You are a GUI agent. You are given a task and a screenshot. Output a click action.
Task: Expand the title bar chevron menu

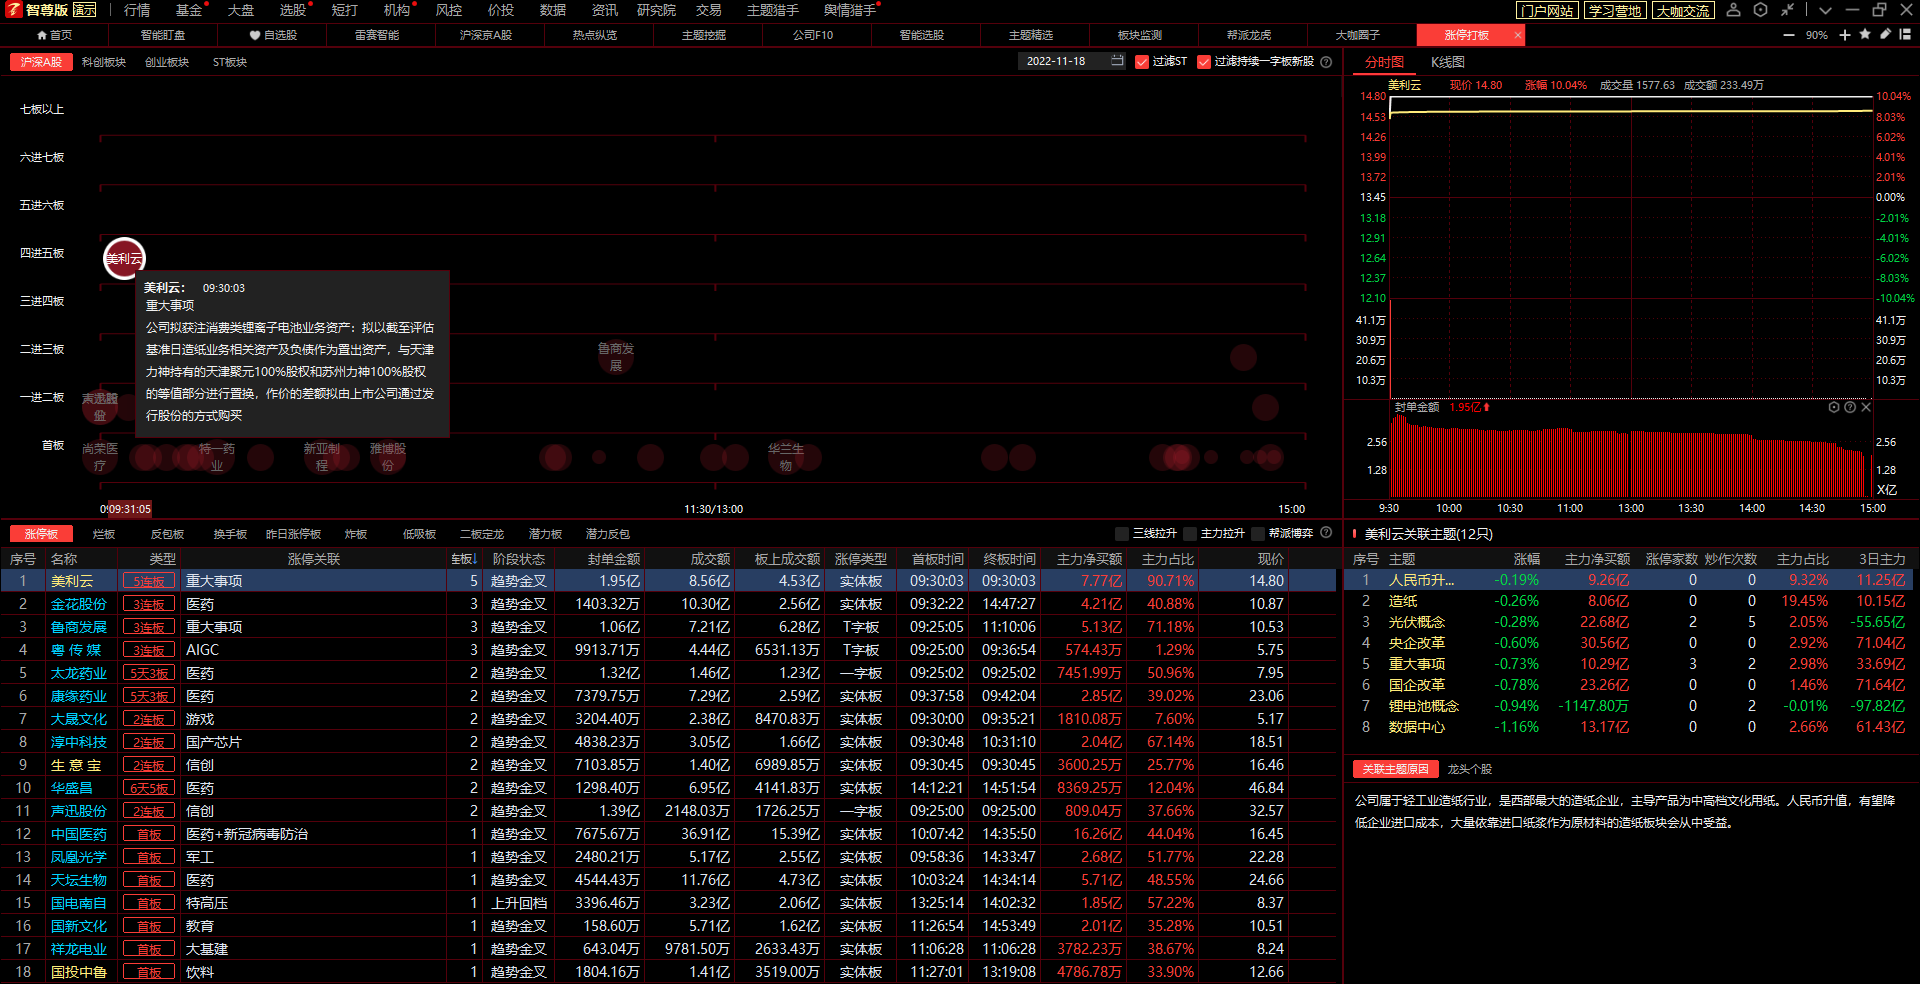tap(1825, 10)
